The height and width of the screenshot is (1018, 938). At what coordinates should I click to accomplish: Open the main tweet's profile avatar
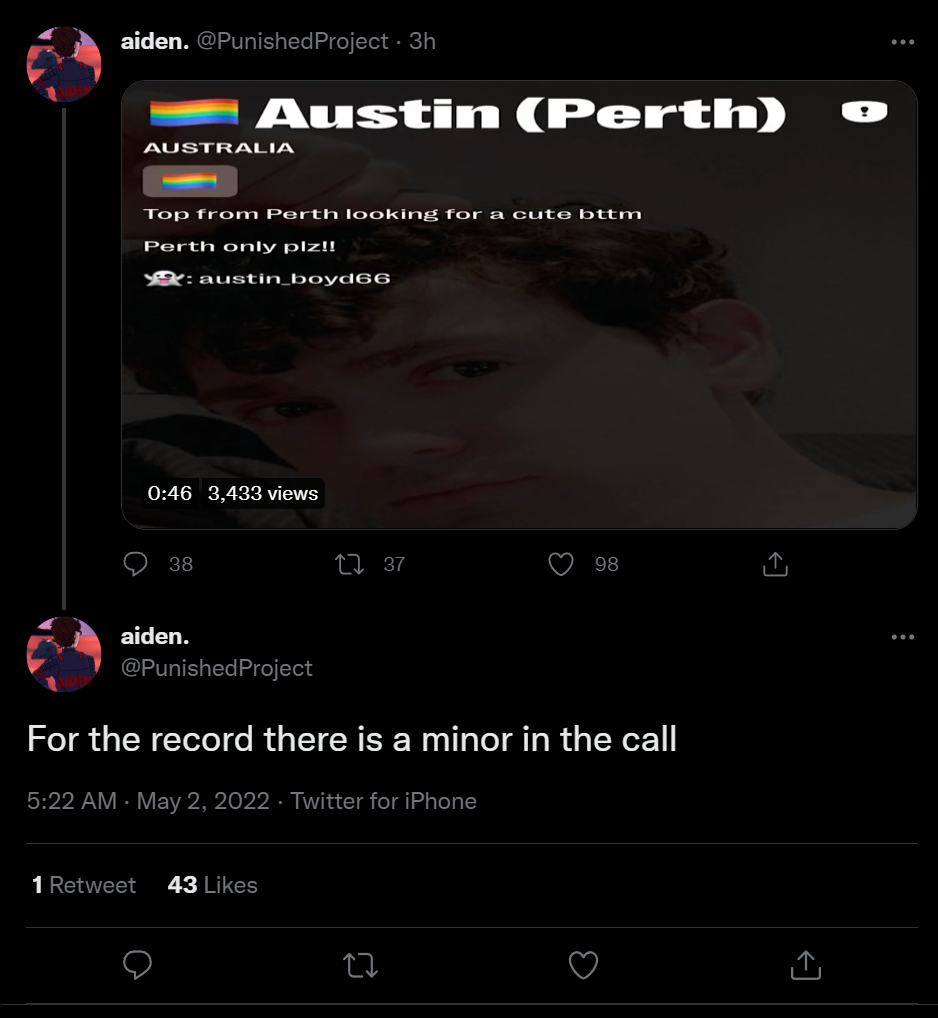64,654
